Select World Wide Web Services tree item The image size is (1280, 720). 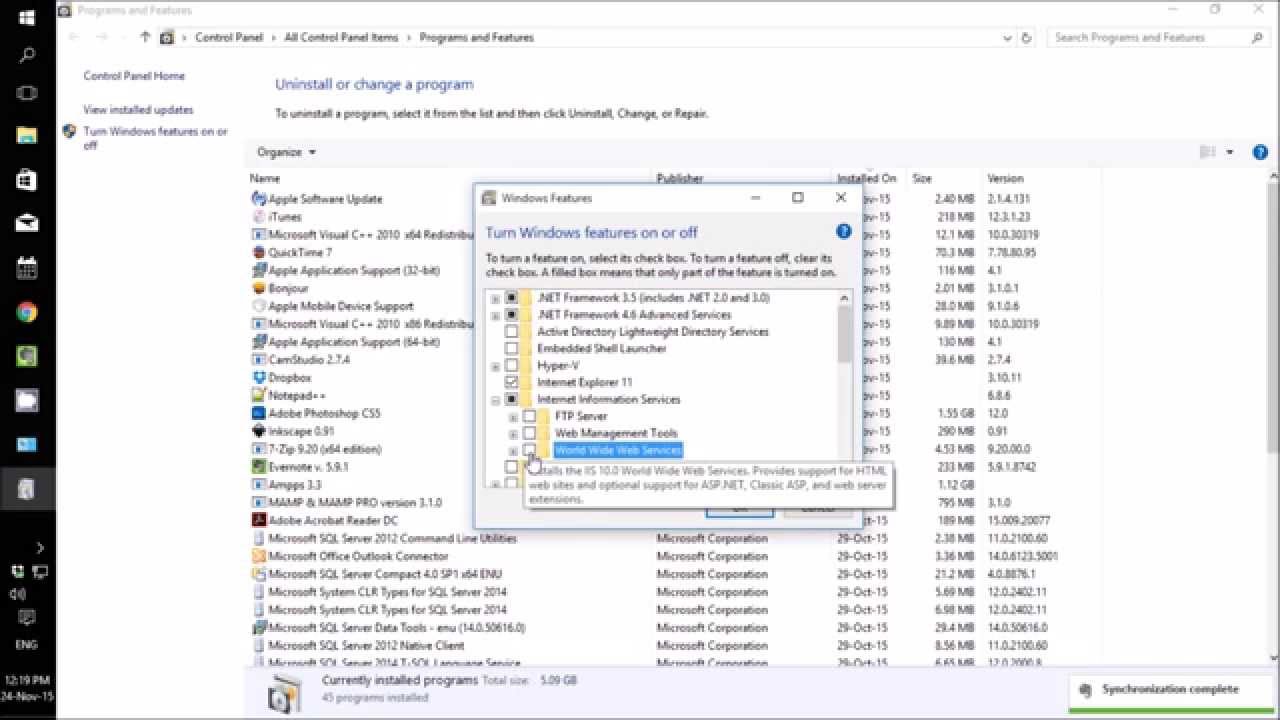click(618, 451)
